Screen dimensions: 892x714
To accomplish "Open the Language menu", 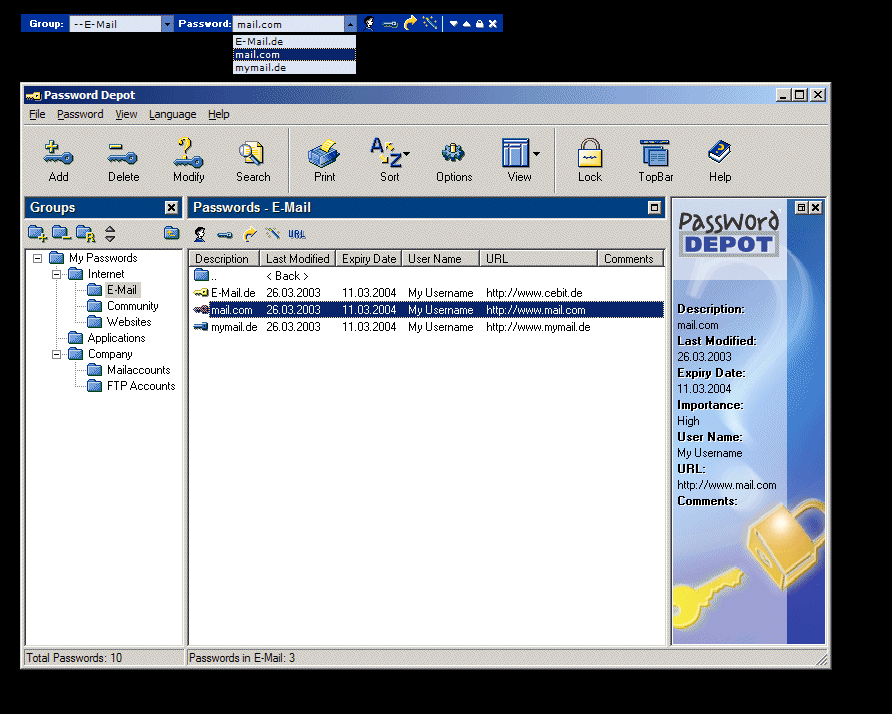I will pyautogui.click(x=172, y=114).
